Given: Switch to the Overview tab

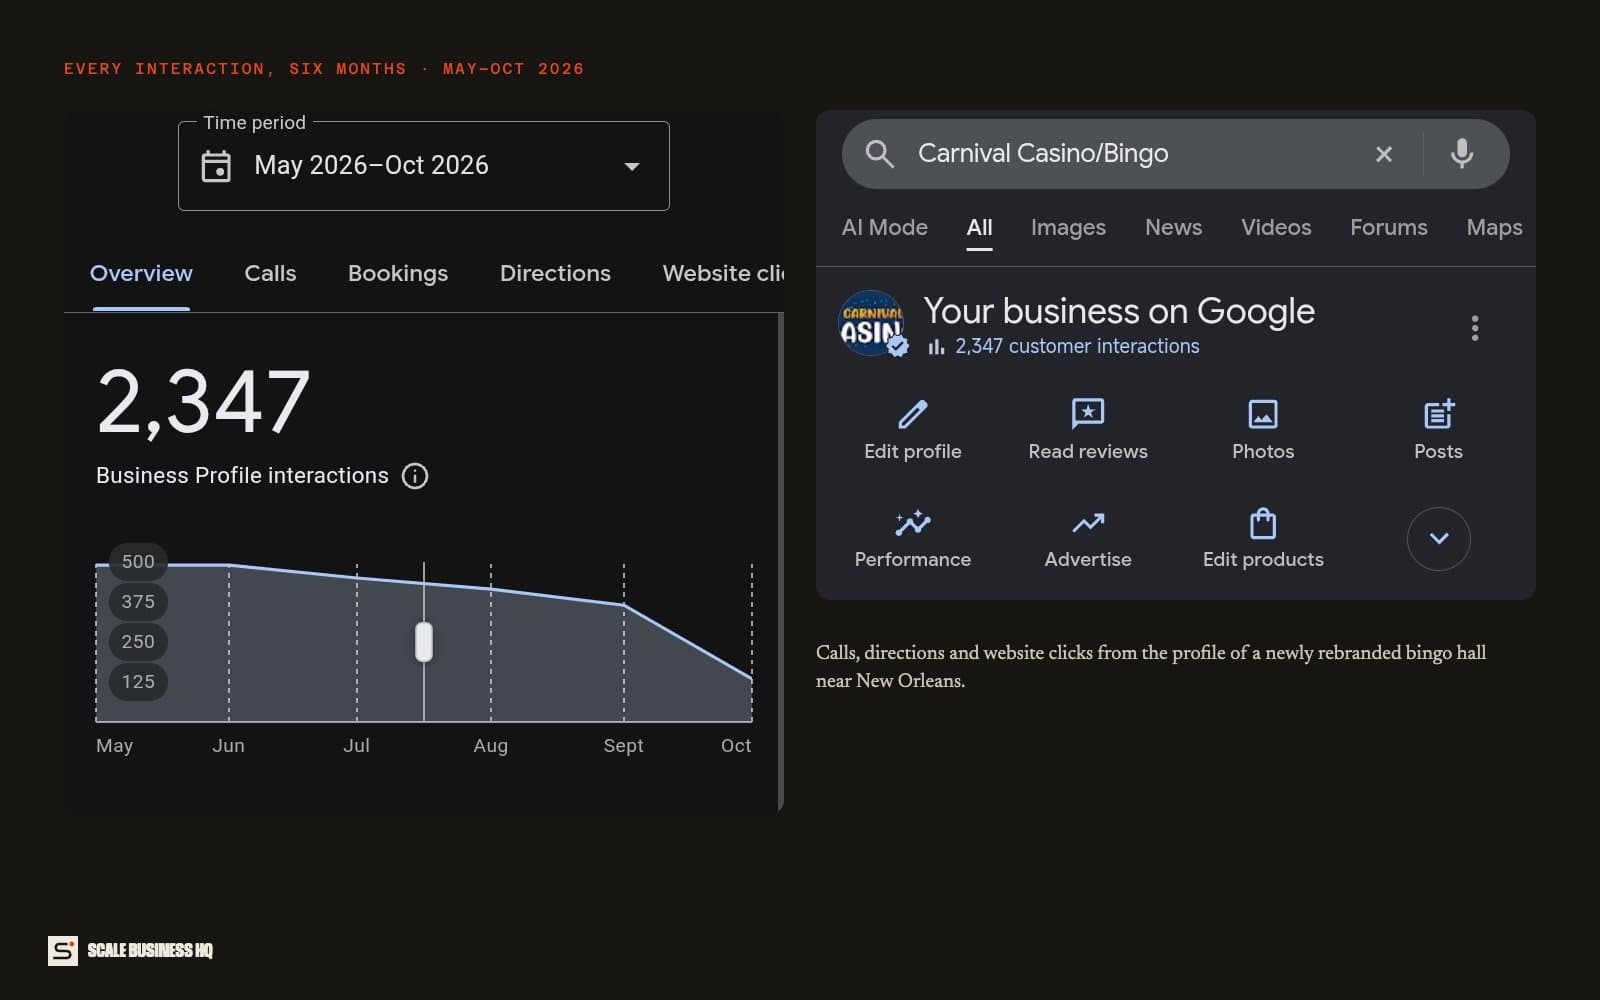Looking at the screenshot, I should point(141,273).
